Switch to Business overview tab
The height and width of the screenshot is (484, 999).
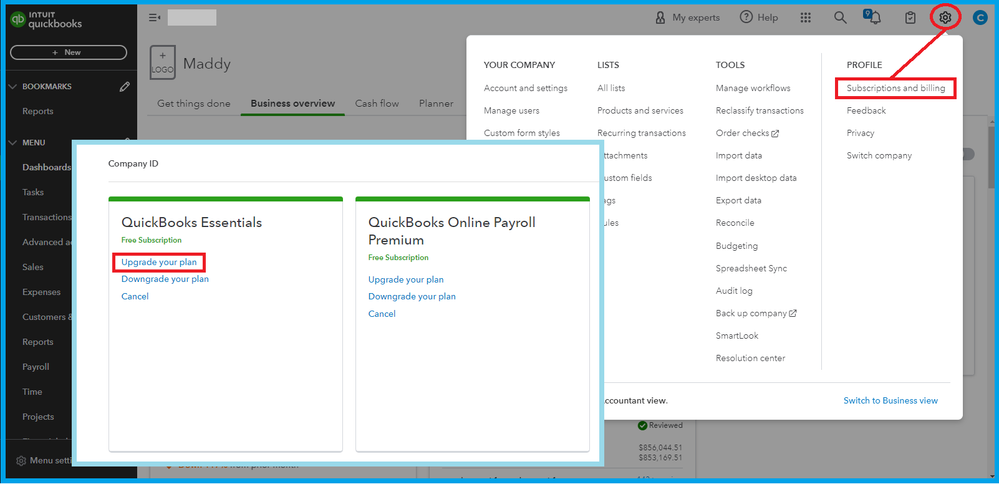coord(292,103)
